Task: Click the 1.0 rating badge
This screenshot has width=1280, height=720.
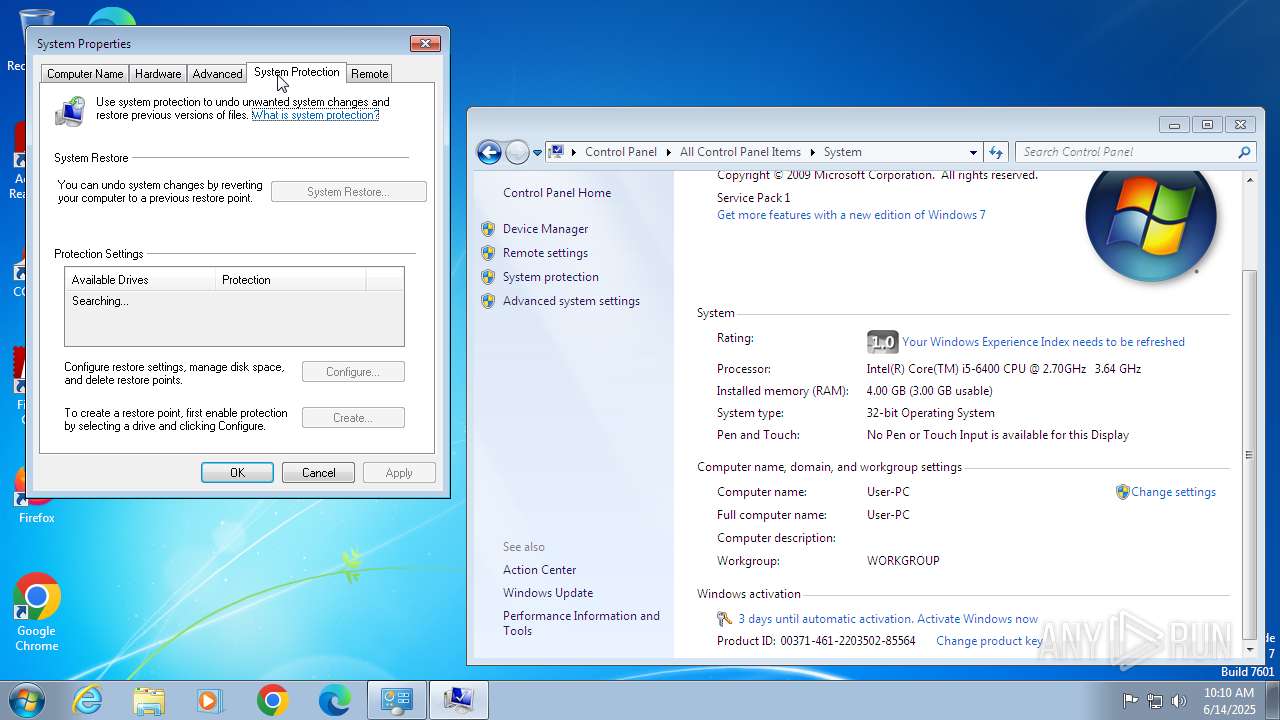Action: point(882,342)
